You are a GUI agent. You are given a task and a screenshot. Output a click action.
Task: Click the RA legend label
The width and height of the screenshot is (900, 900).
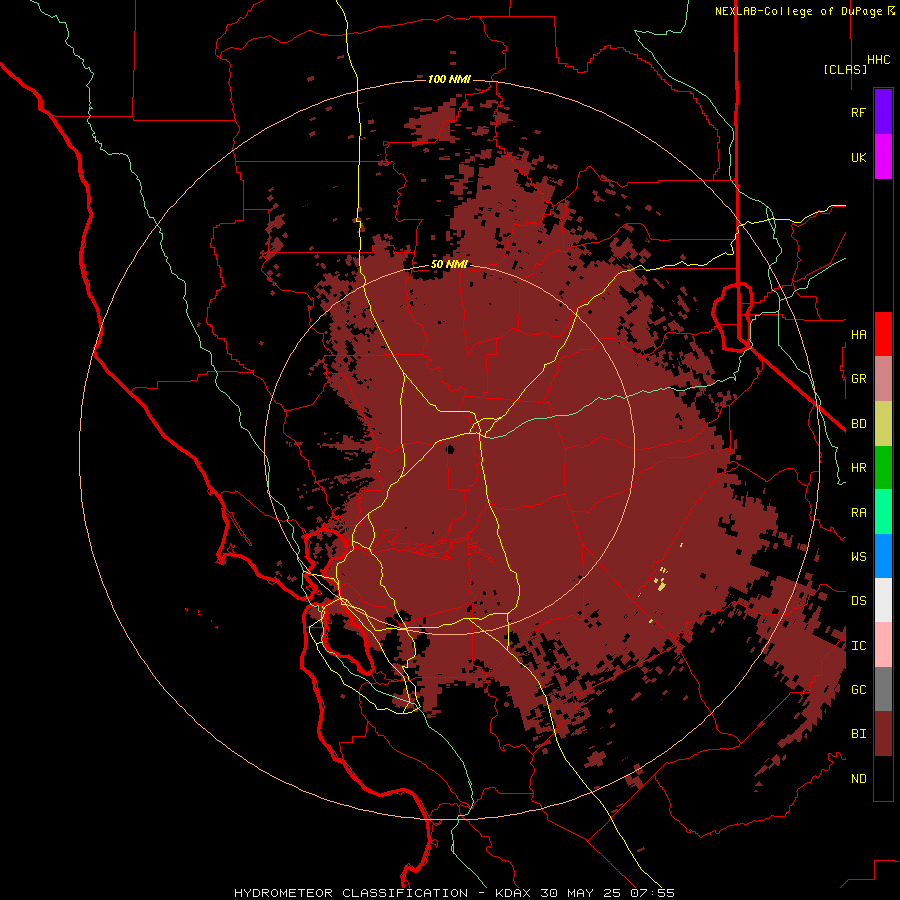pos(858,513)
